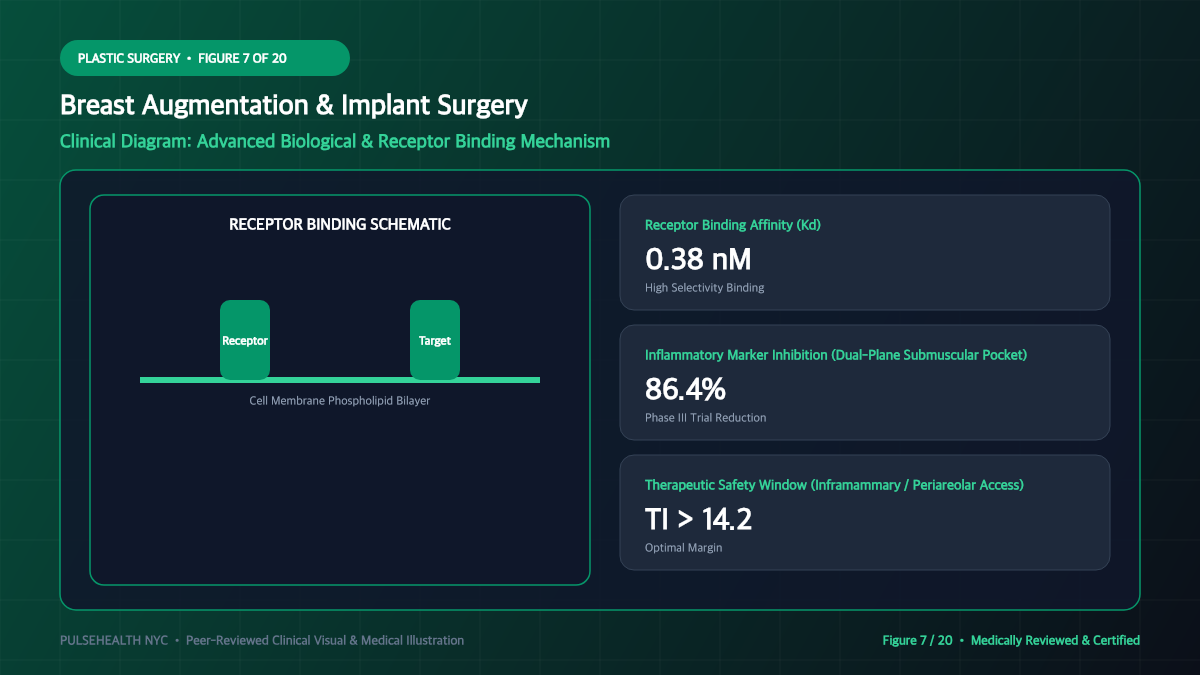
Task: Select the Target block in the schematic
Action: point(435,340)
